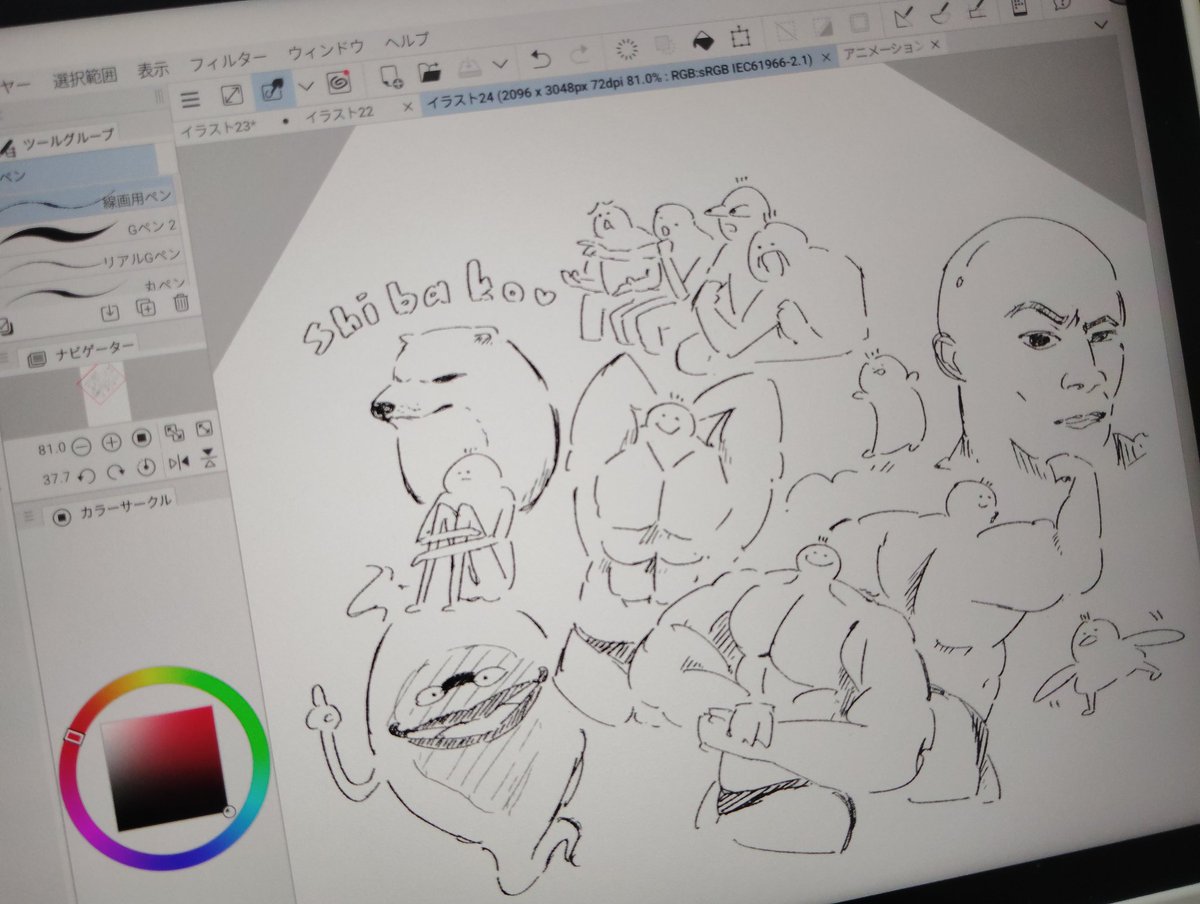Viewport: 1200px width, 904px height.
Task: Expand the dropdown arrow next to Save
Action: [500, 65]
